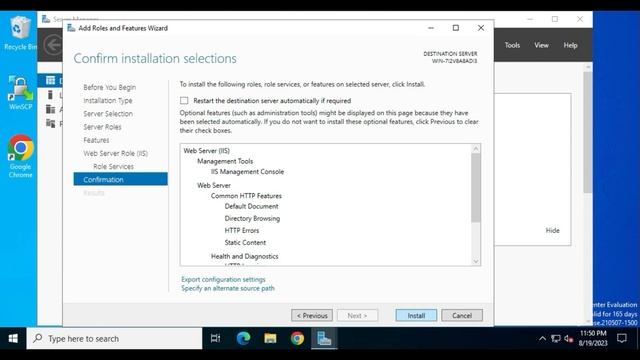
Task: Launch Chrome from the taskbar
Action: tap(297, 338)
